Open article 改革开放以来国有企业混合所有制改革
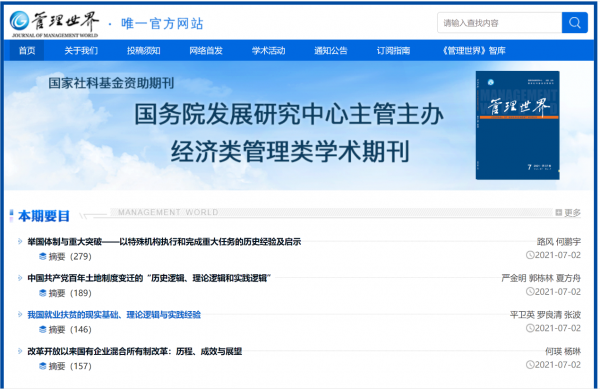 click(134, 351)
